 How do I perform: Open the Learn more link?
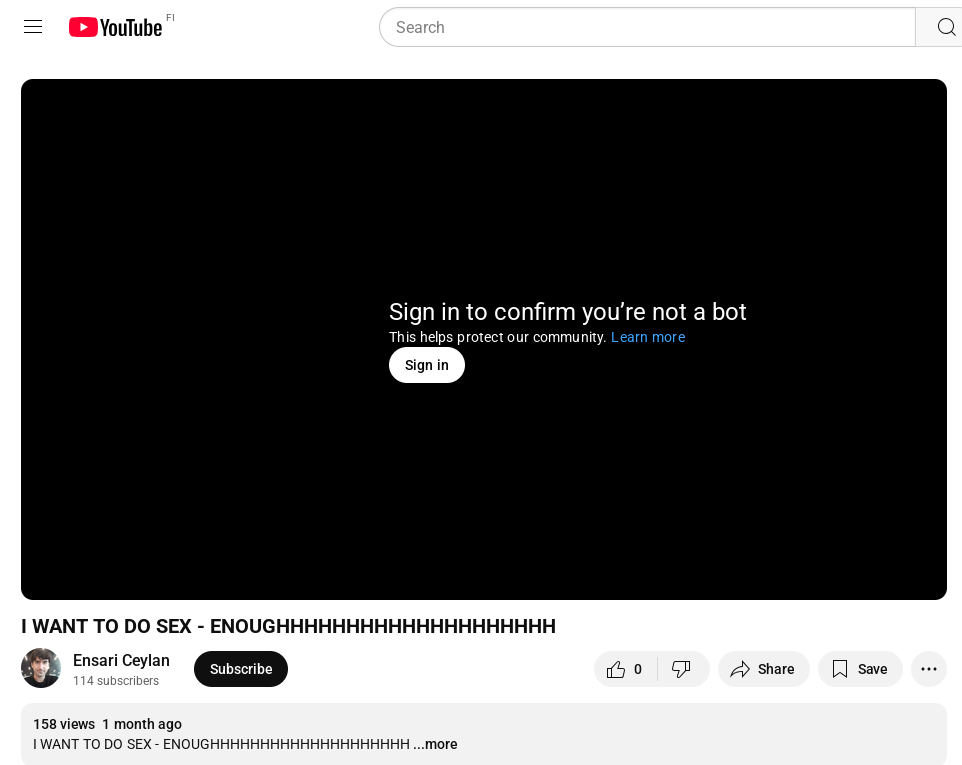click(x=648, y=337)
